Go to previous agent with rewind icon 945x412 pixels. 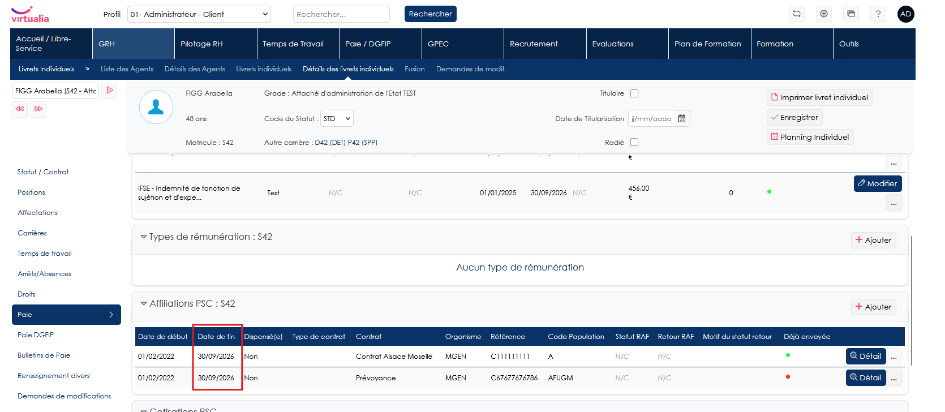(20, 109)
